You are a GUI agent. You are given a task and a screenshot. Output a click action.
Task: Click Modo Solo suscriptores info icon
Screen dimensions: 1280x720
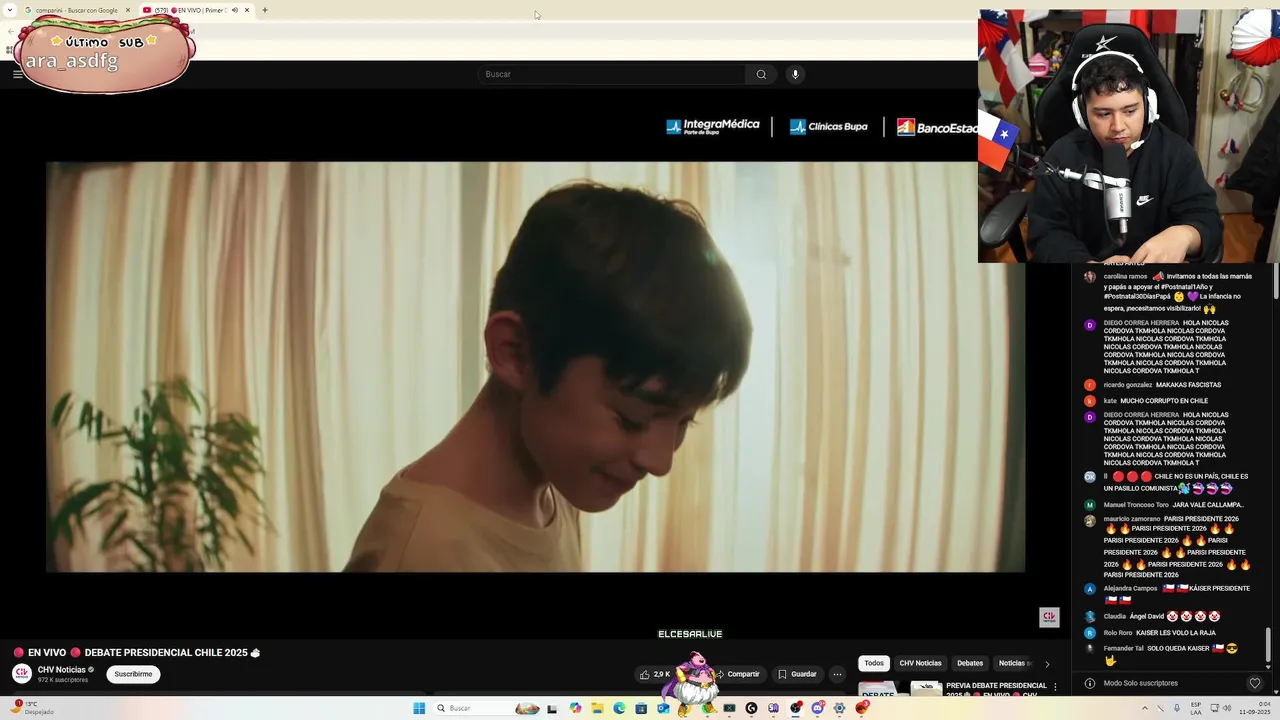pyautogui.click(x=1089, y=683)
